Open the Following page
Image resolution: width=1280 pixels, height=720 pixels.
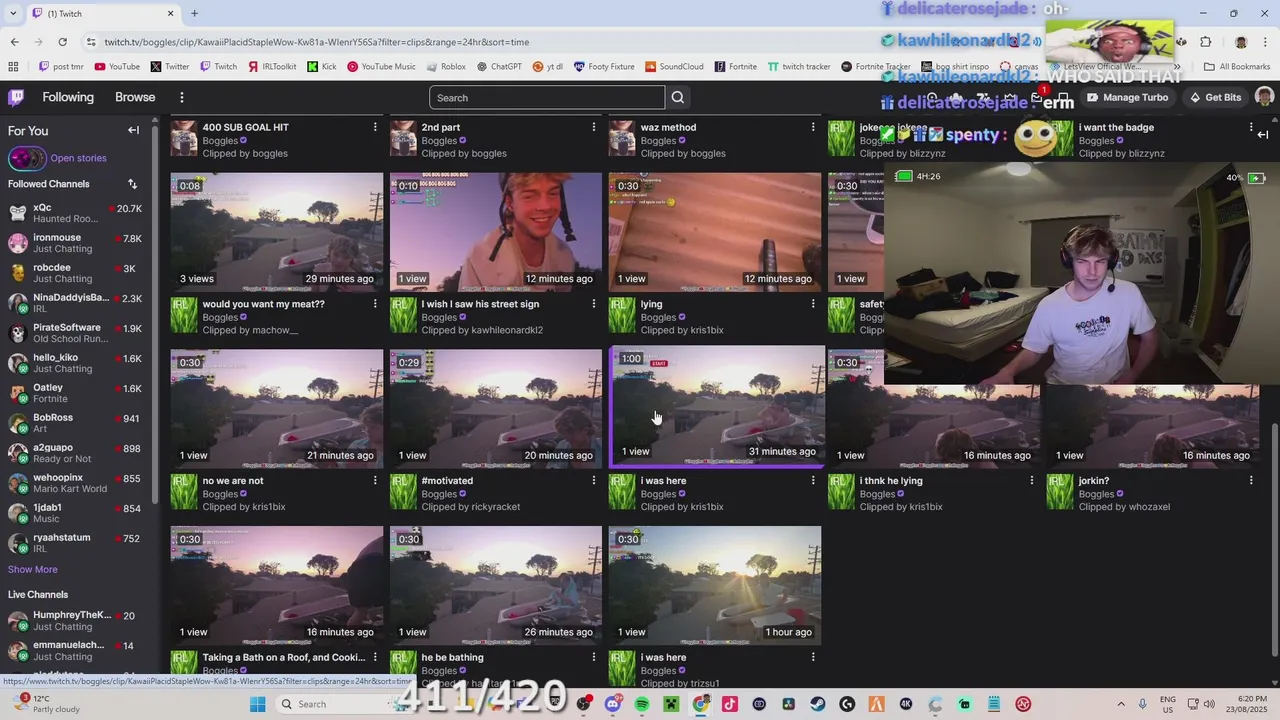68,97
